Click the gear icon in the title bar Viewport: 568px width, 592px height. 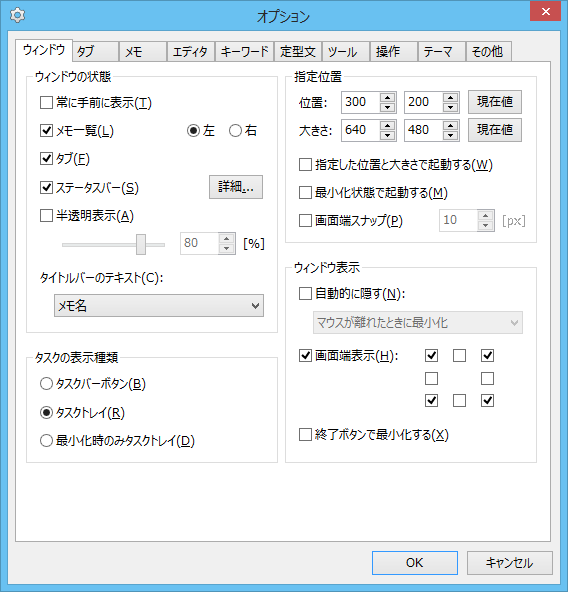pyautogui.click(x=17, y=15)
